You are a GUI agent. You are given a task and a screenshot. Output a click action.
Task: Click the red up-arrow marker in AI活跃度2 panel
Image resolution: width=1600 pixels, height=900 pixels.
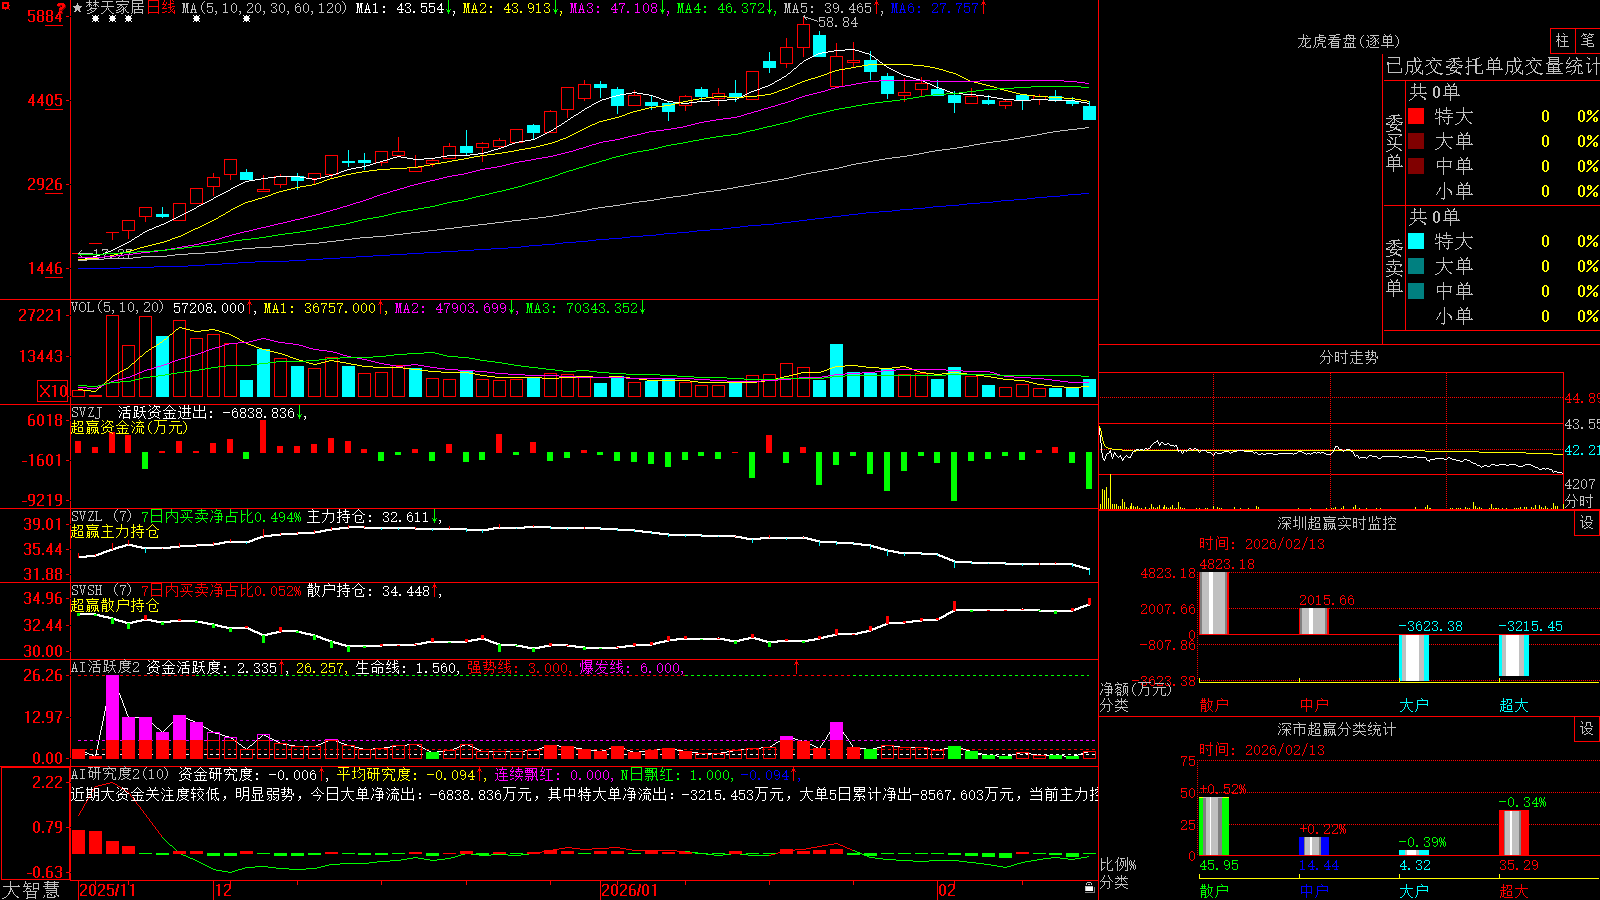click(x=797, y=666)
